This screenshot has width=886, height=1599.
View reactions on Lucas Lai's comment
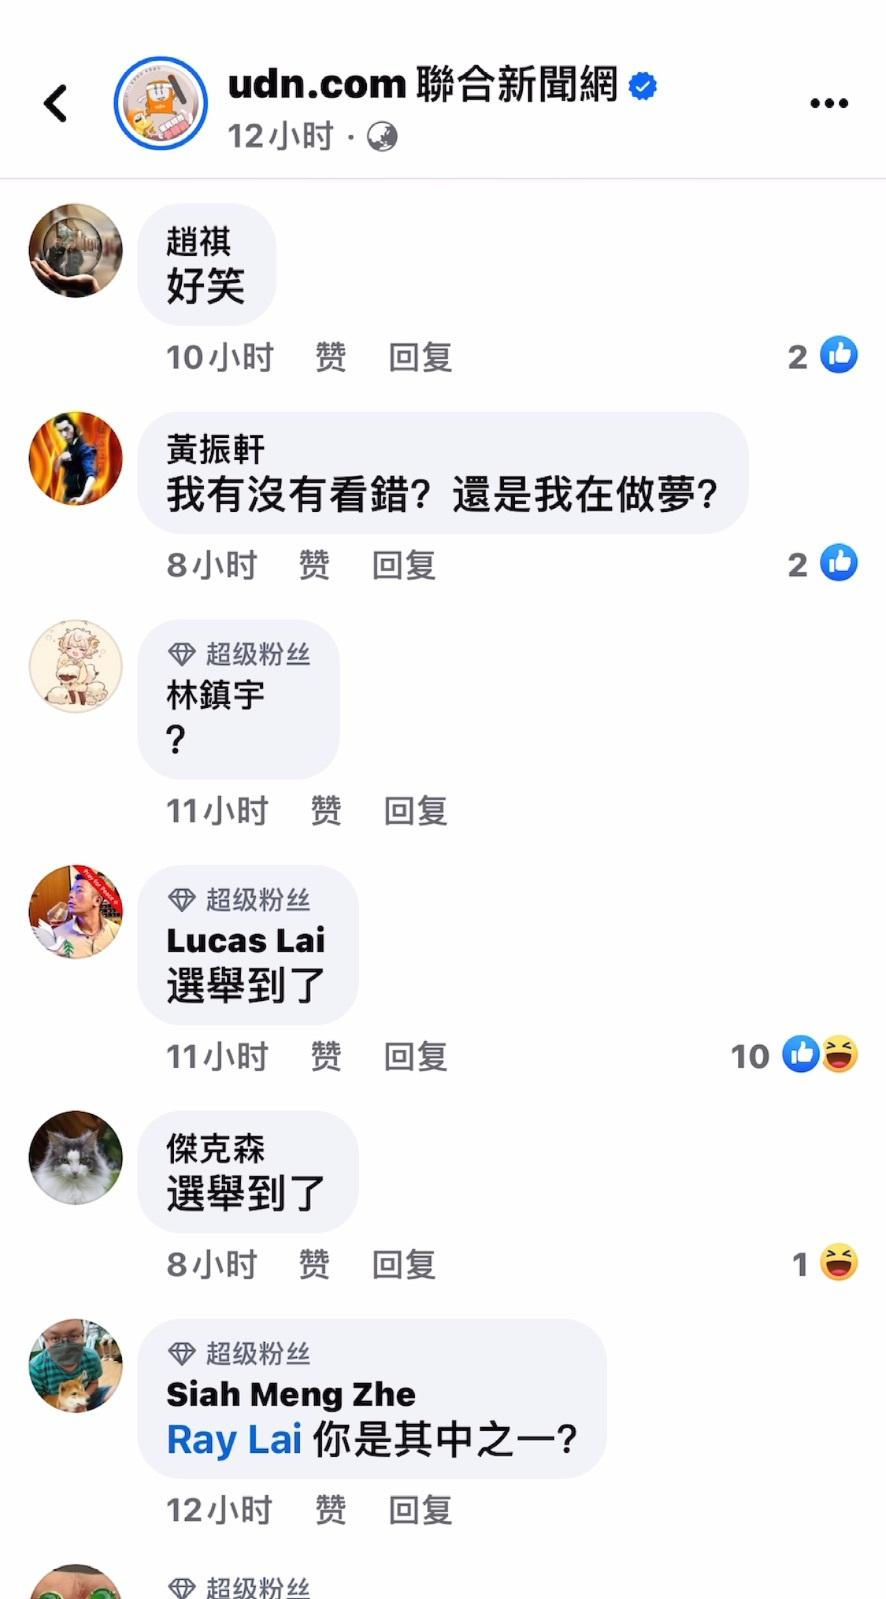795,1055
